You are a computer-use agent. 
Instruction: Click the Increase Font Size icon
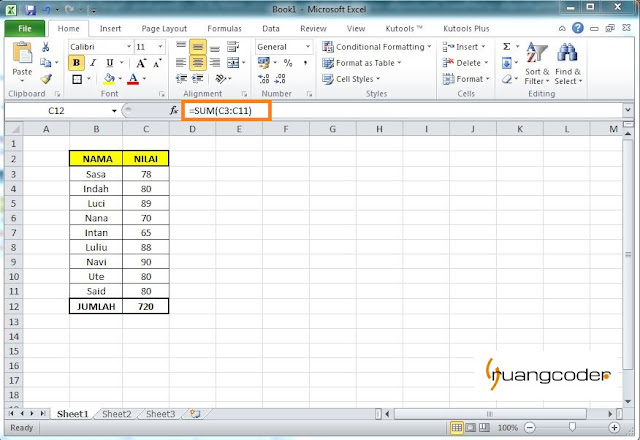(141, 63)
